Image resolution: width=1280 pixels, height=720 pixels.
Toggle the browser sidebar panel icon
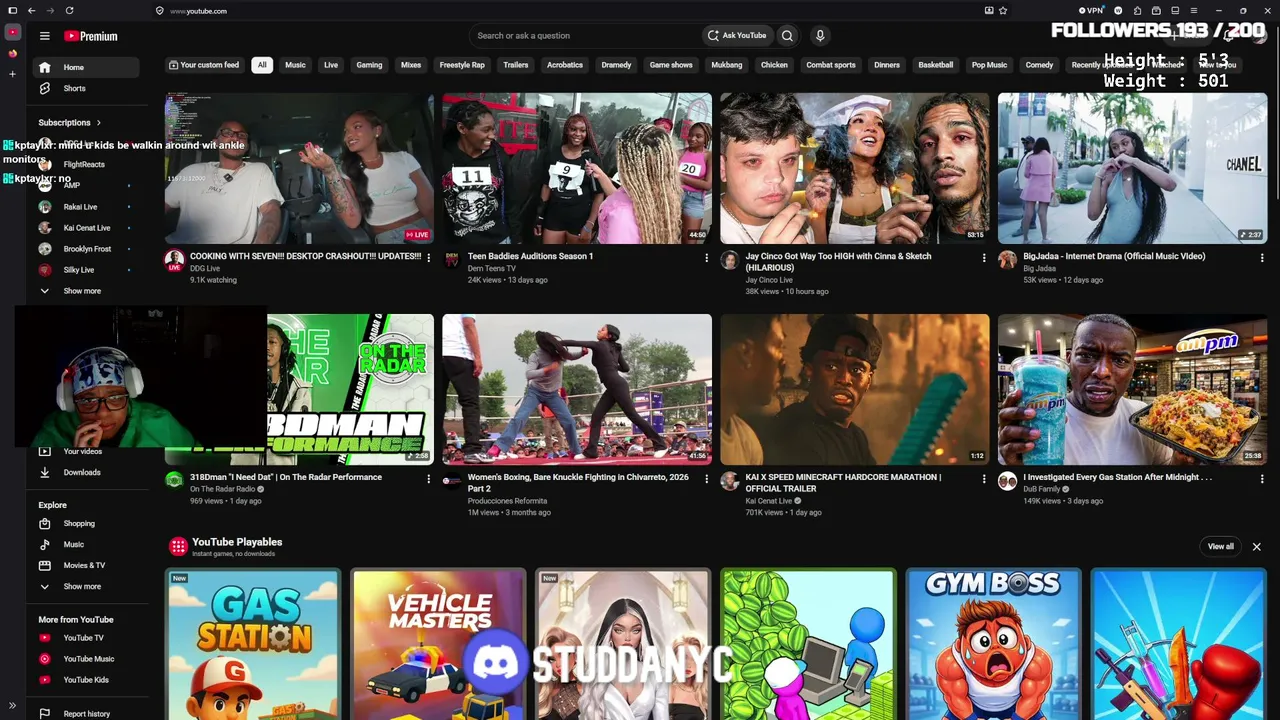13,11
